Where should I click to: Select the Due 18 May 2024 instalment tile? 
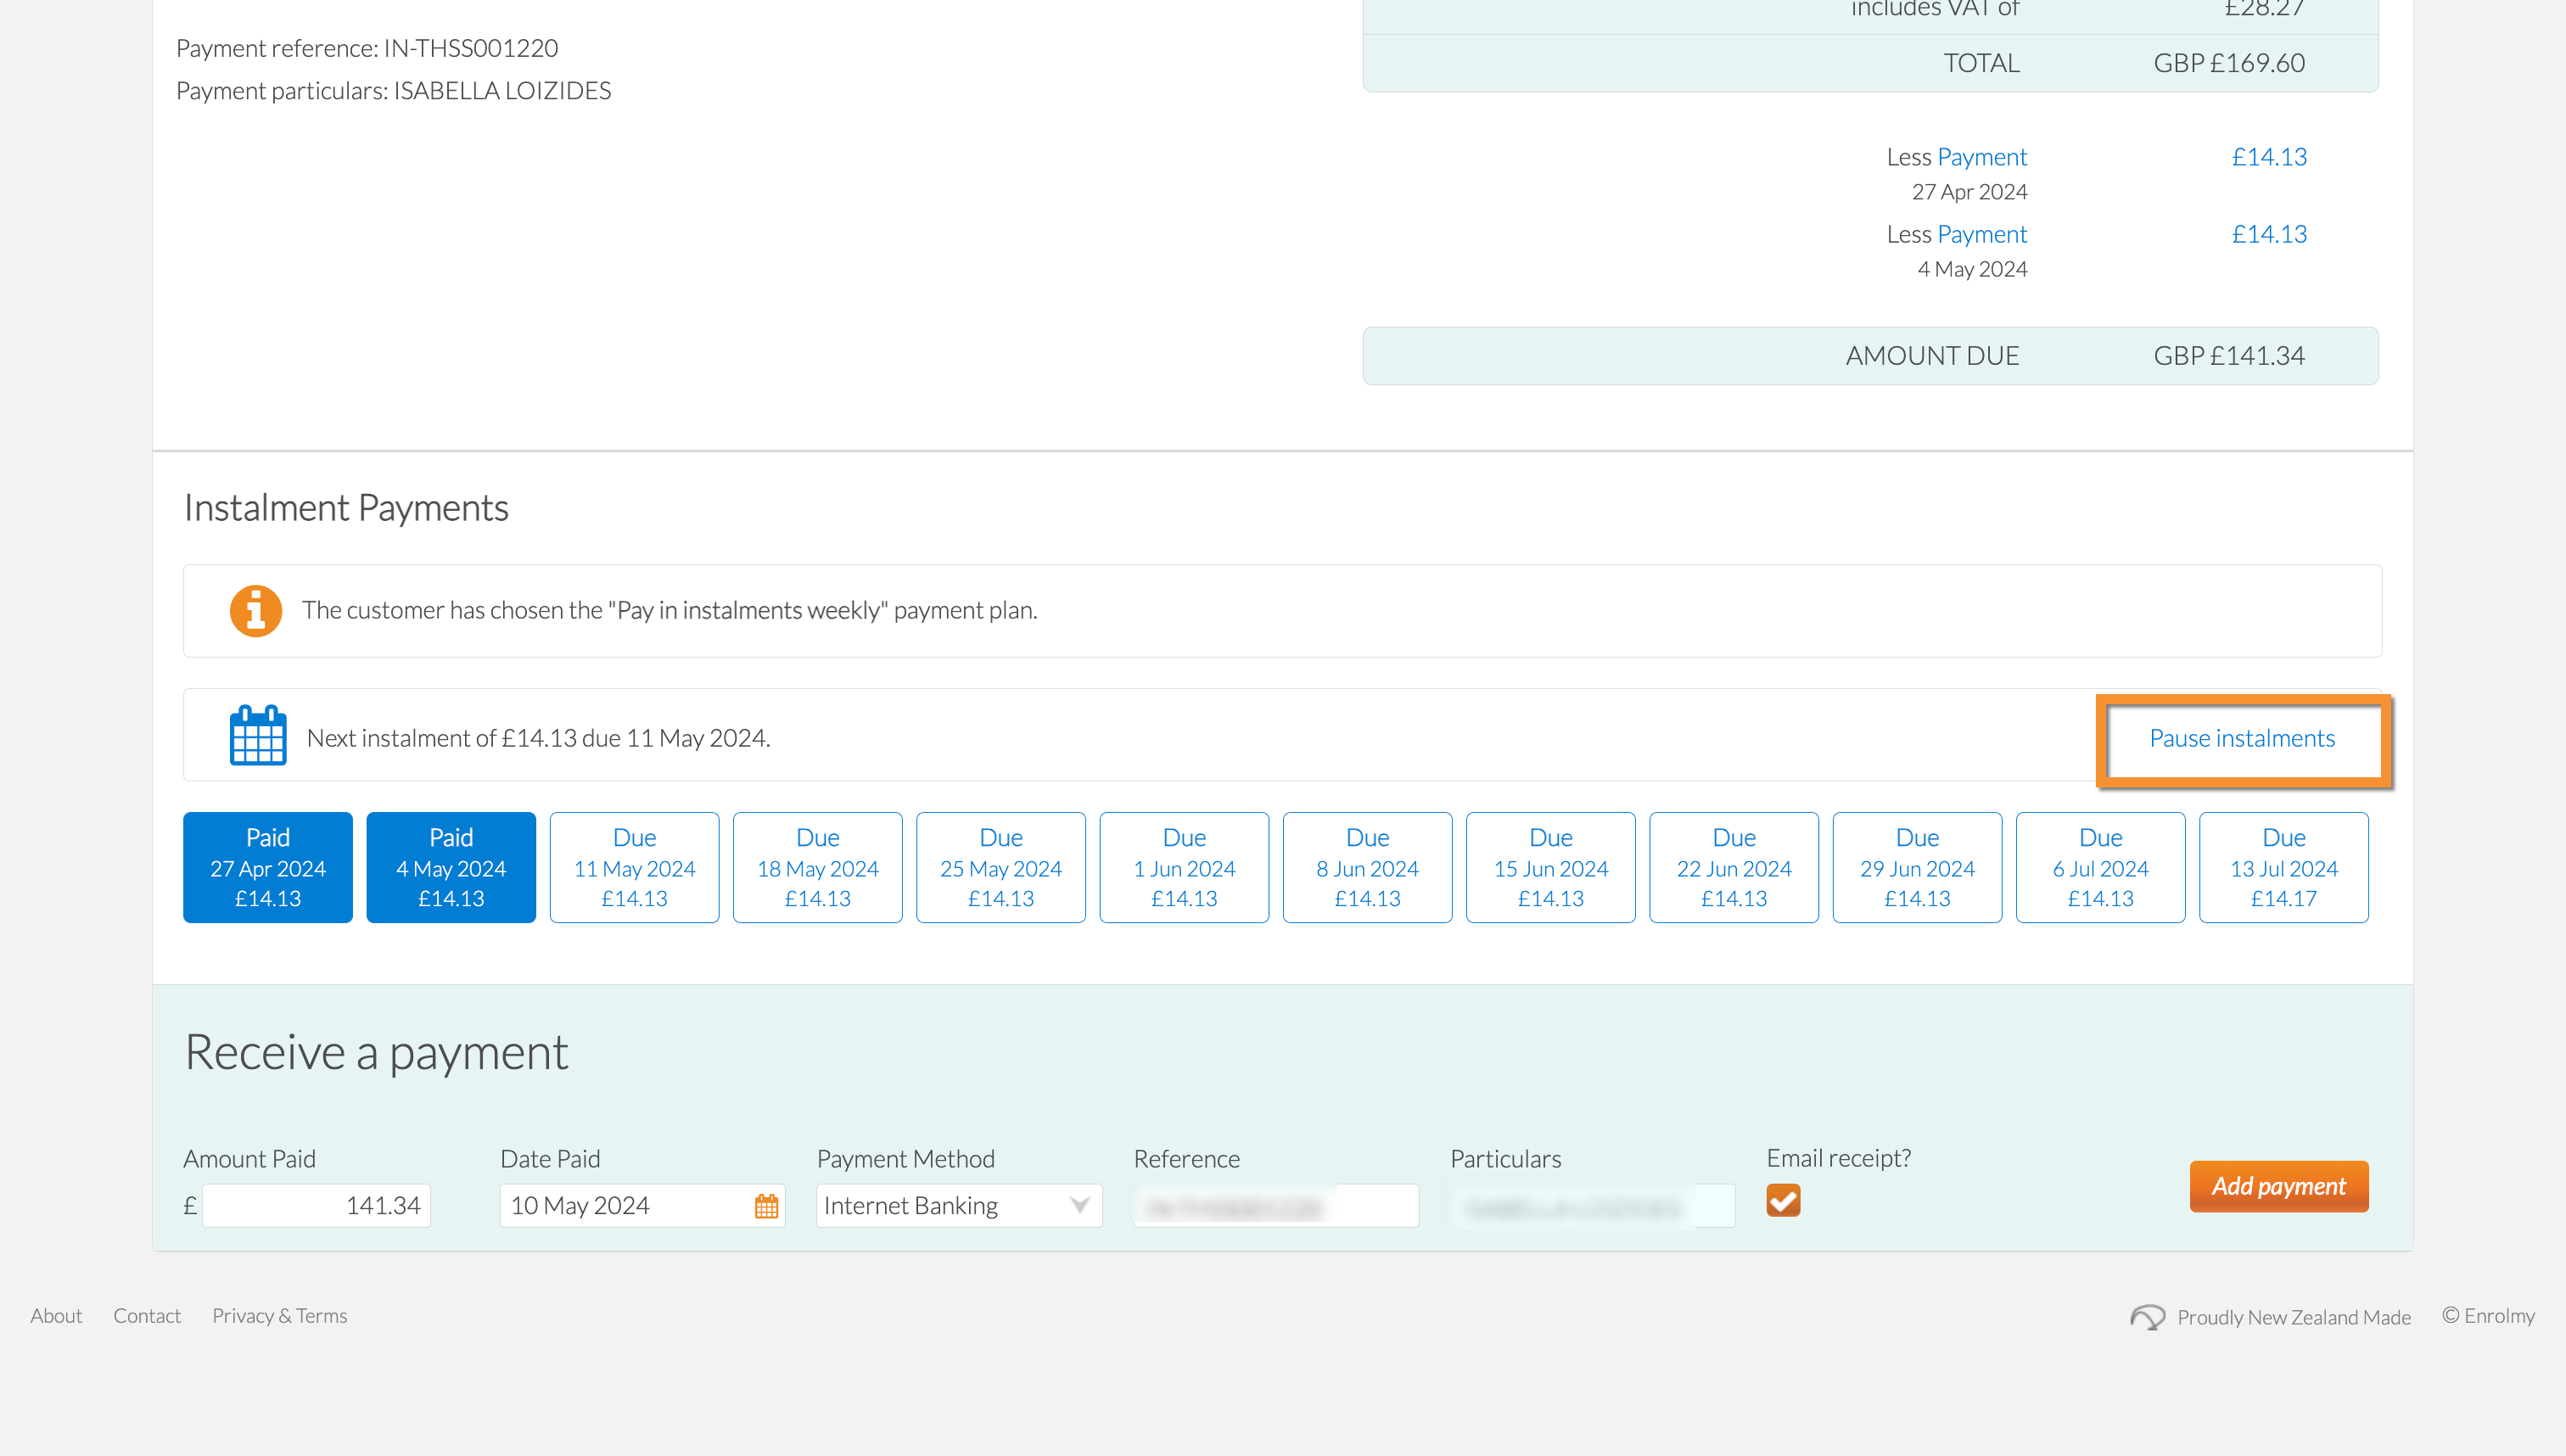pos(818,867)
